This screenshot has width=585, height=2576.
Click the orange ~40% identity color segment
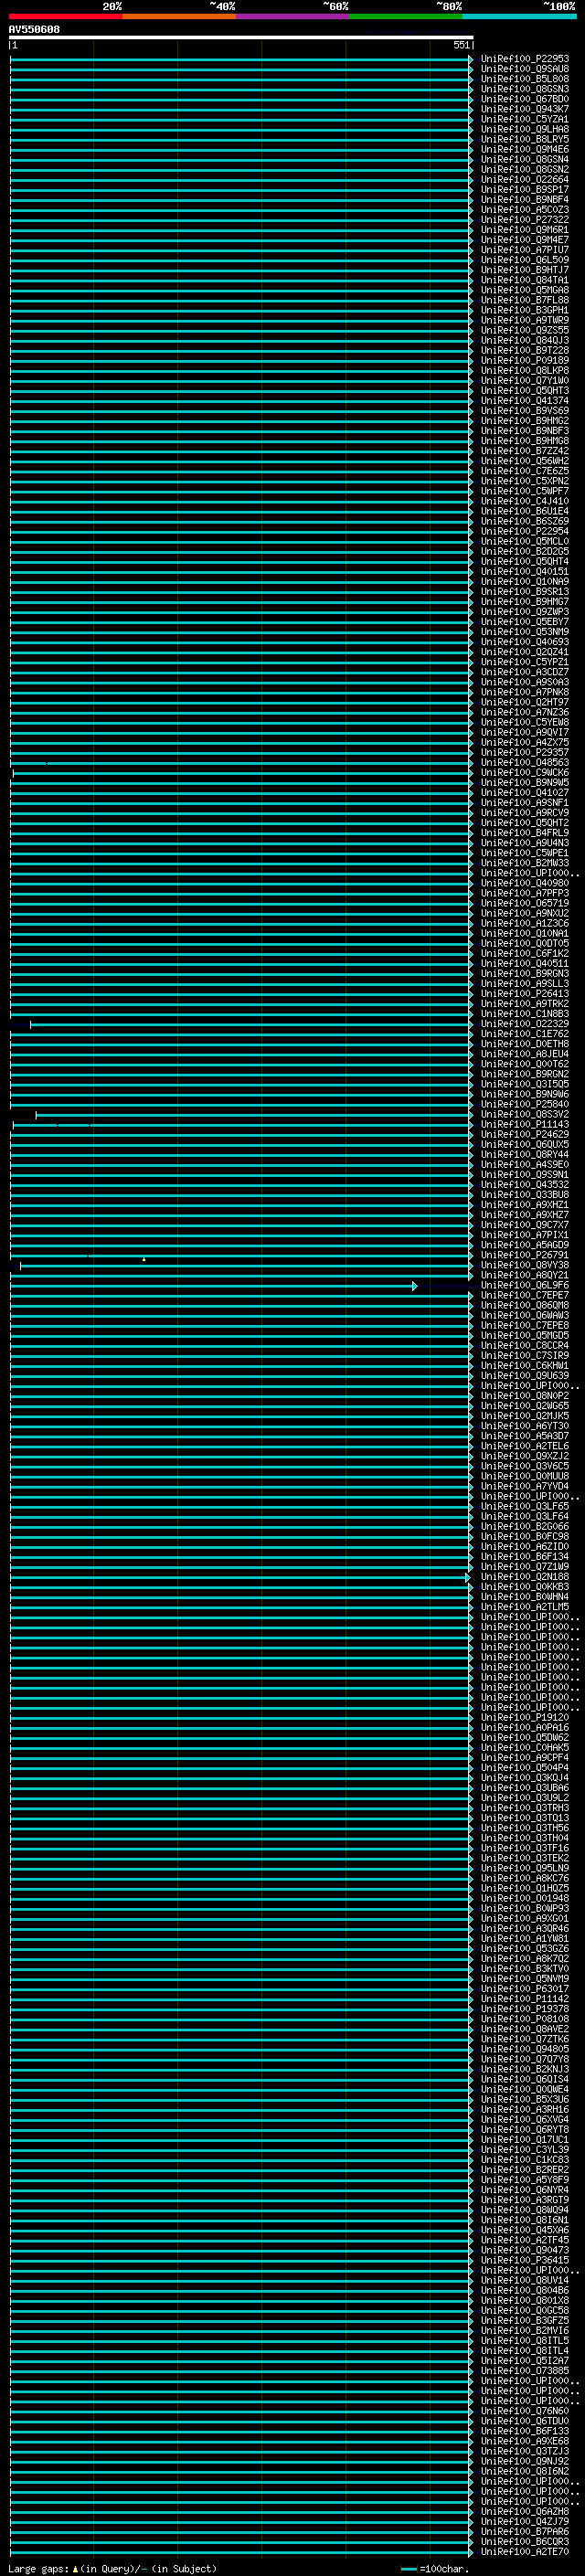click(179, 16)
